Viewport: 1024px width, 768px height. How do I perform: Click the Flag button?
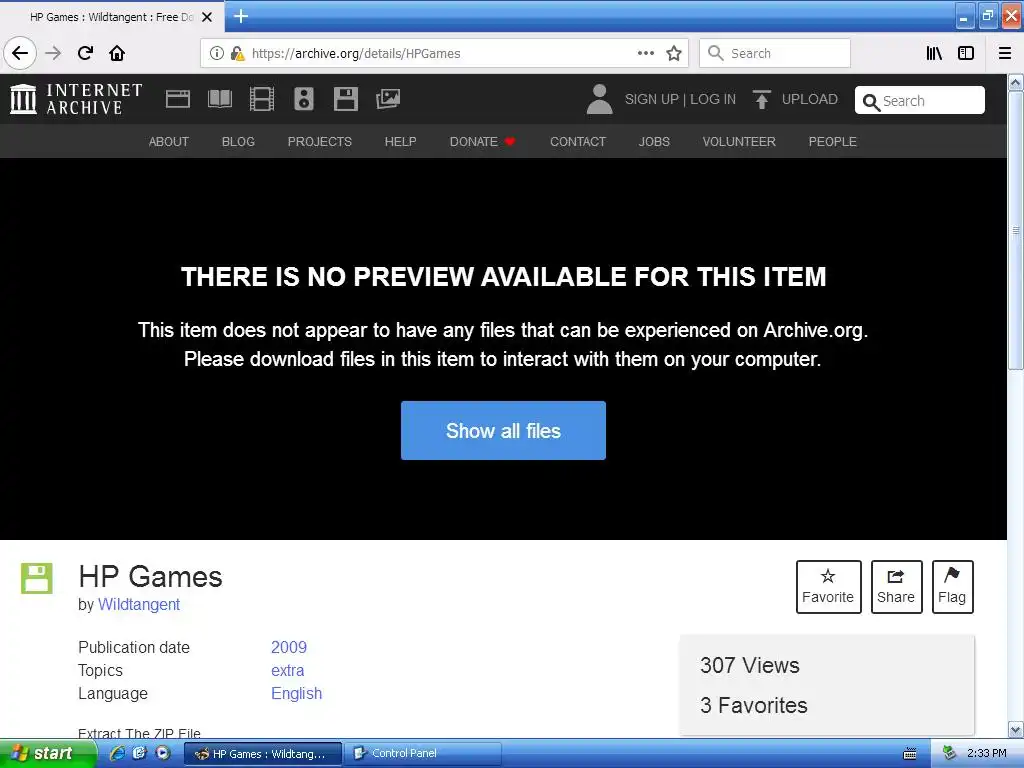(953, 586)
